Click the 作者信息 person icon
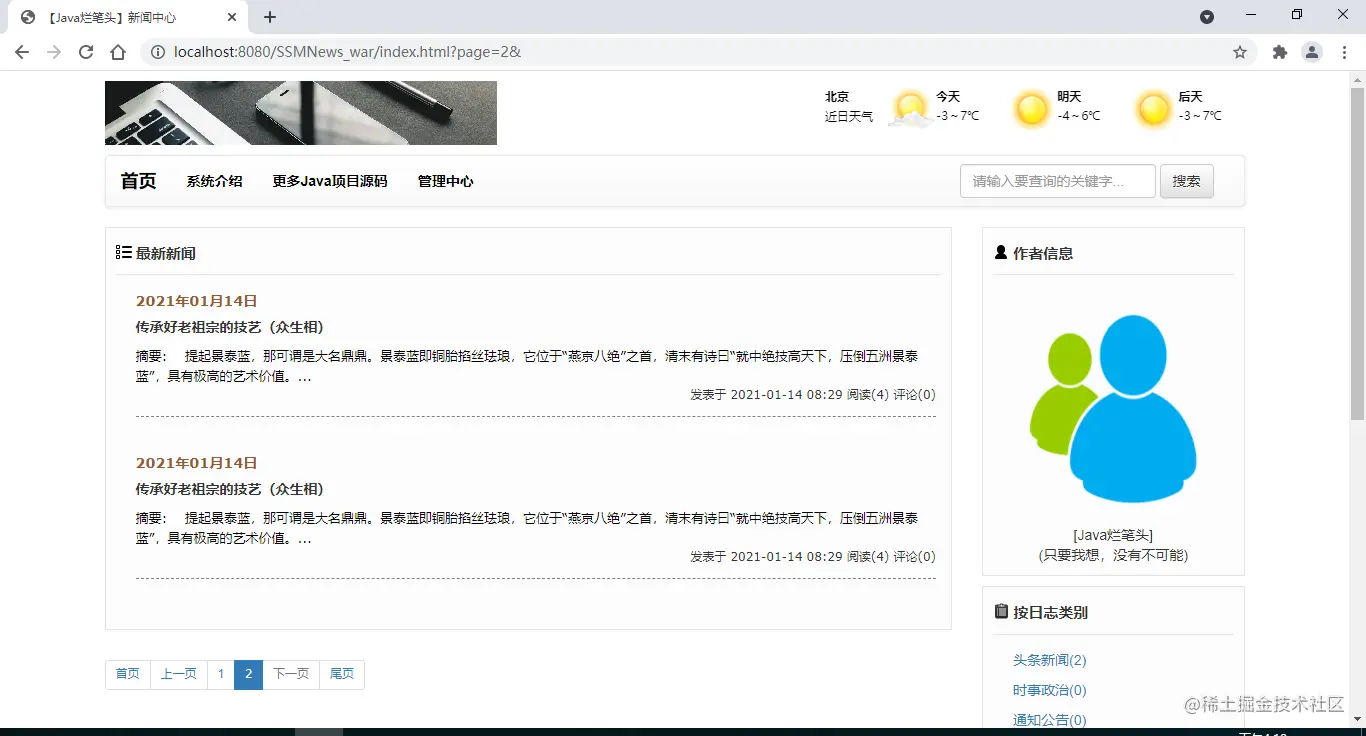 click(1001, 252)
